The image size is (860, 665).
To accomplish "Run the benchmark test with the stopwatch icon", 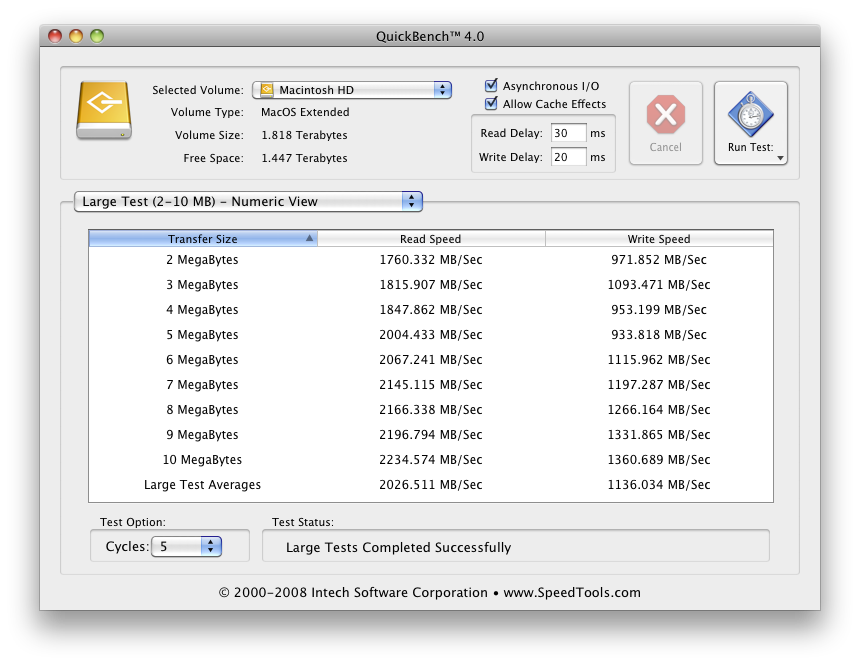I will coord(750,115).
